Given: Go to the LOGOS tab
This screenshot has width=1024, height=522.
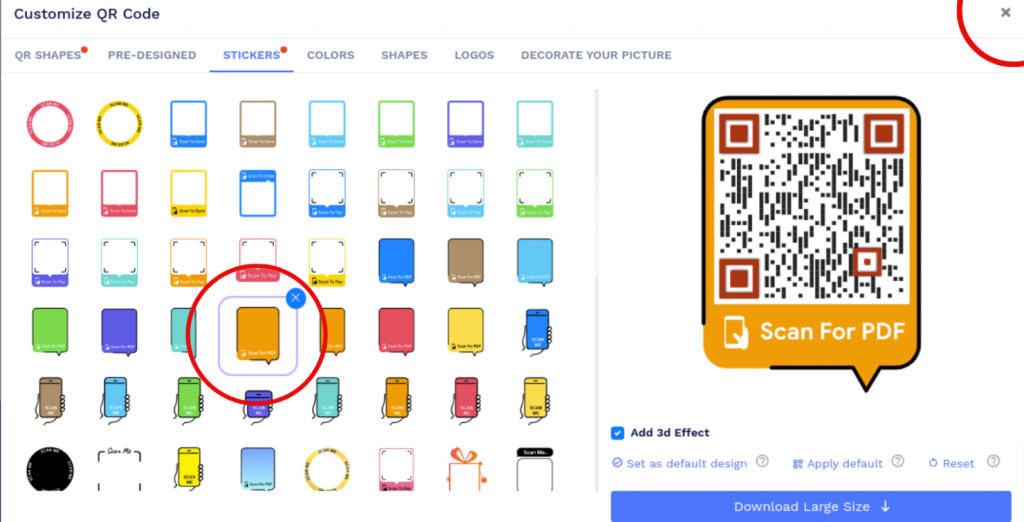Looking at the screenshot, I should 474,56.
